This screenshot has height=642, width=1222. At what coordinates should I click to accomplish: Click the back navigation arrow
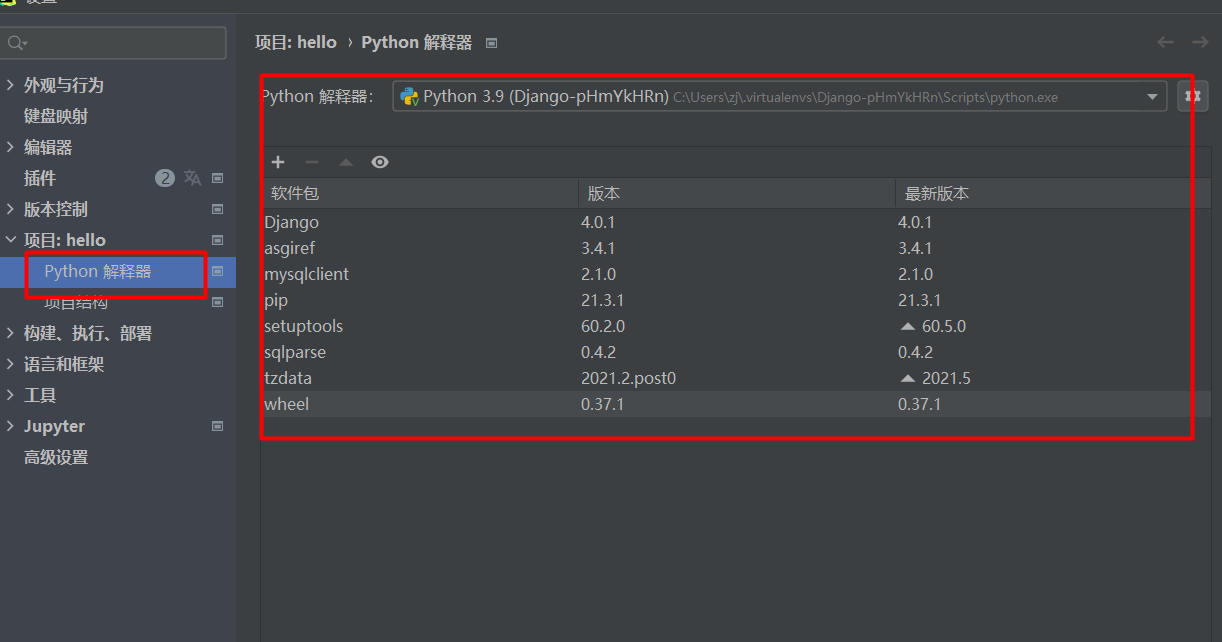click(1165, 42)
